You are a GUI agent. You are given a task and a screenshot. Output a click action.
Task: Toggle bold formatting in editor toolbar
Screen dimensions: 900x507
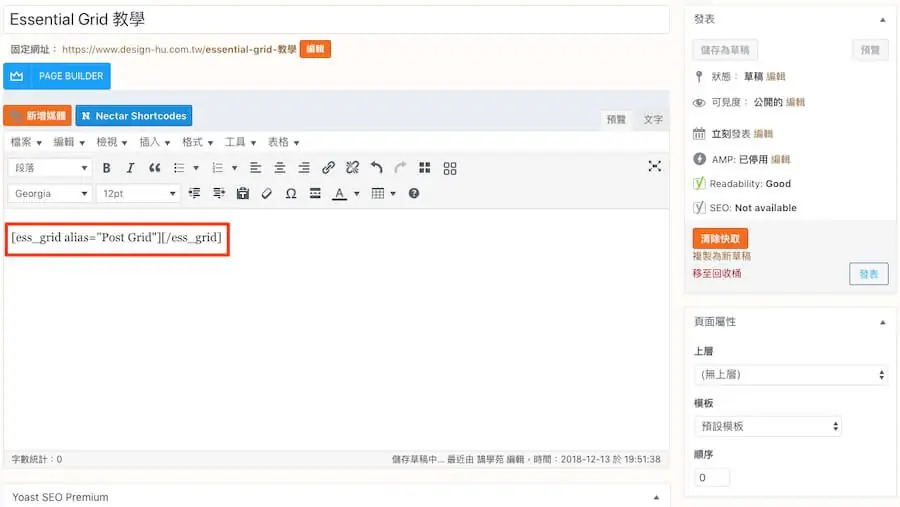point(106,168)
